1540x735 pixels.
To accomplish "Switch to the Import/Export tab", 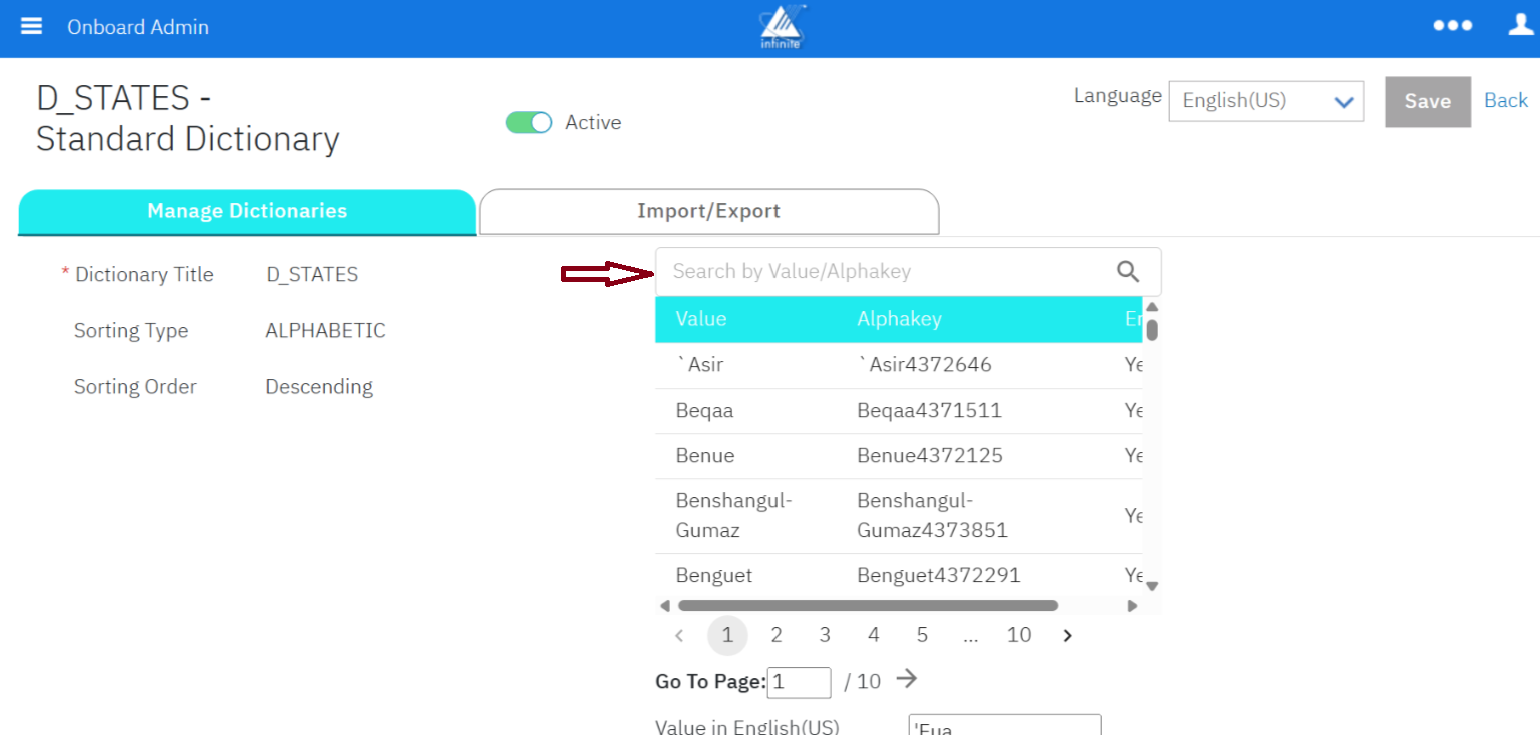I will 708,212.
